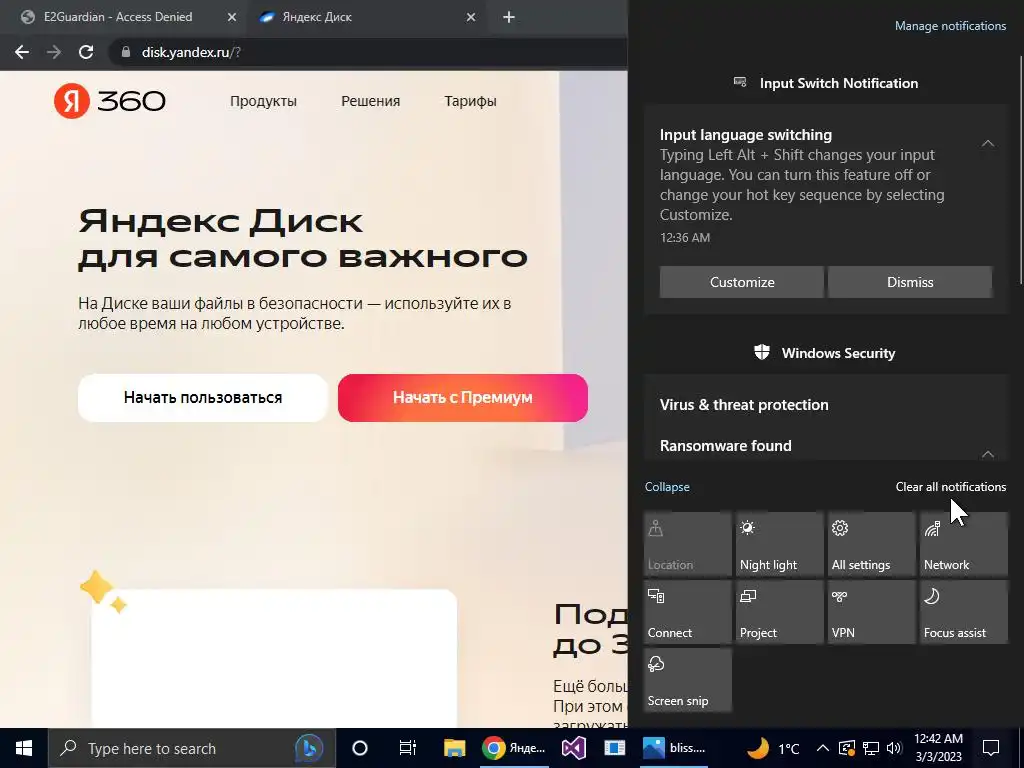Click the Yandex 360 logo
Viewport: 1024px width, 768px height.
(110, 101)
